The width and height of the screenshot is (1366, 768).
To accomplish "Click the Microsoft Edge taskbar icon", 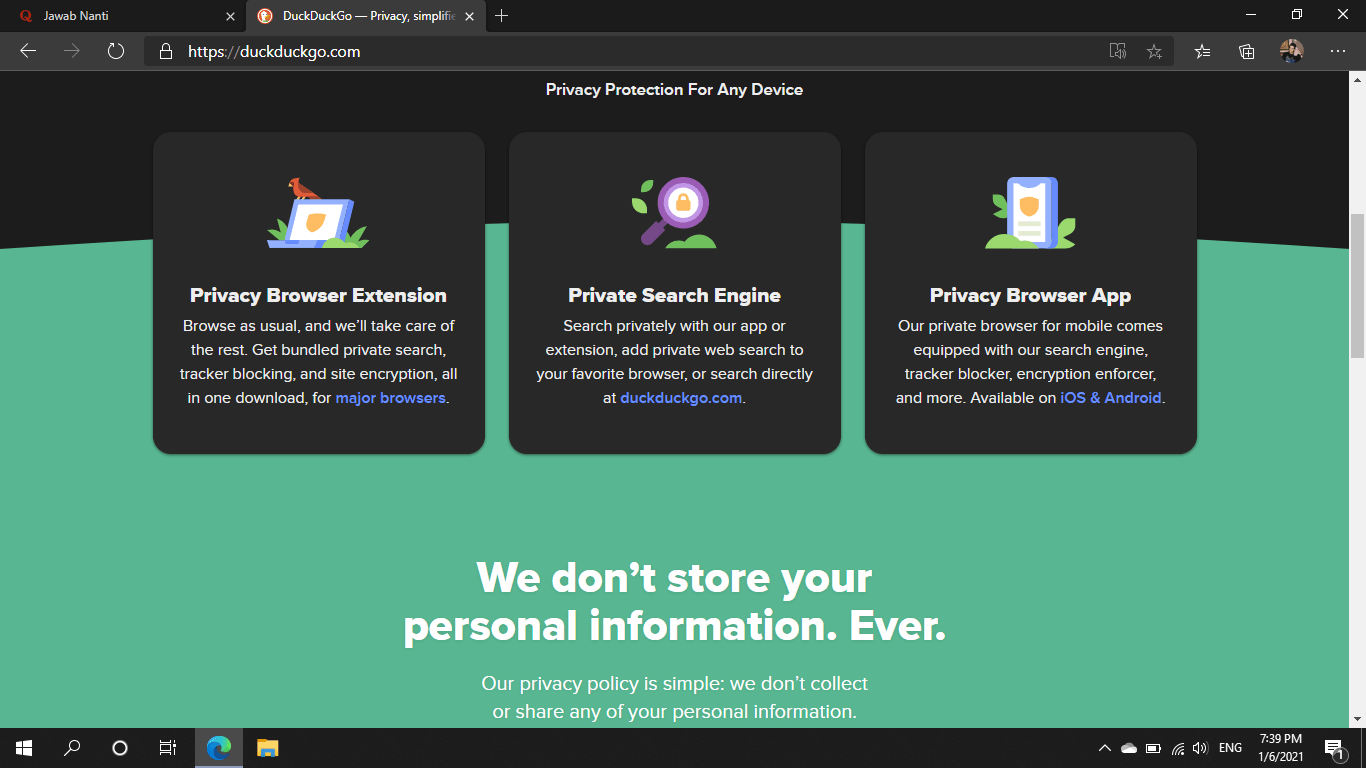I will (219, 747).
